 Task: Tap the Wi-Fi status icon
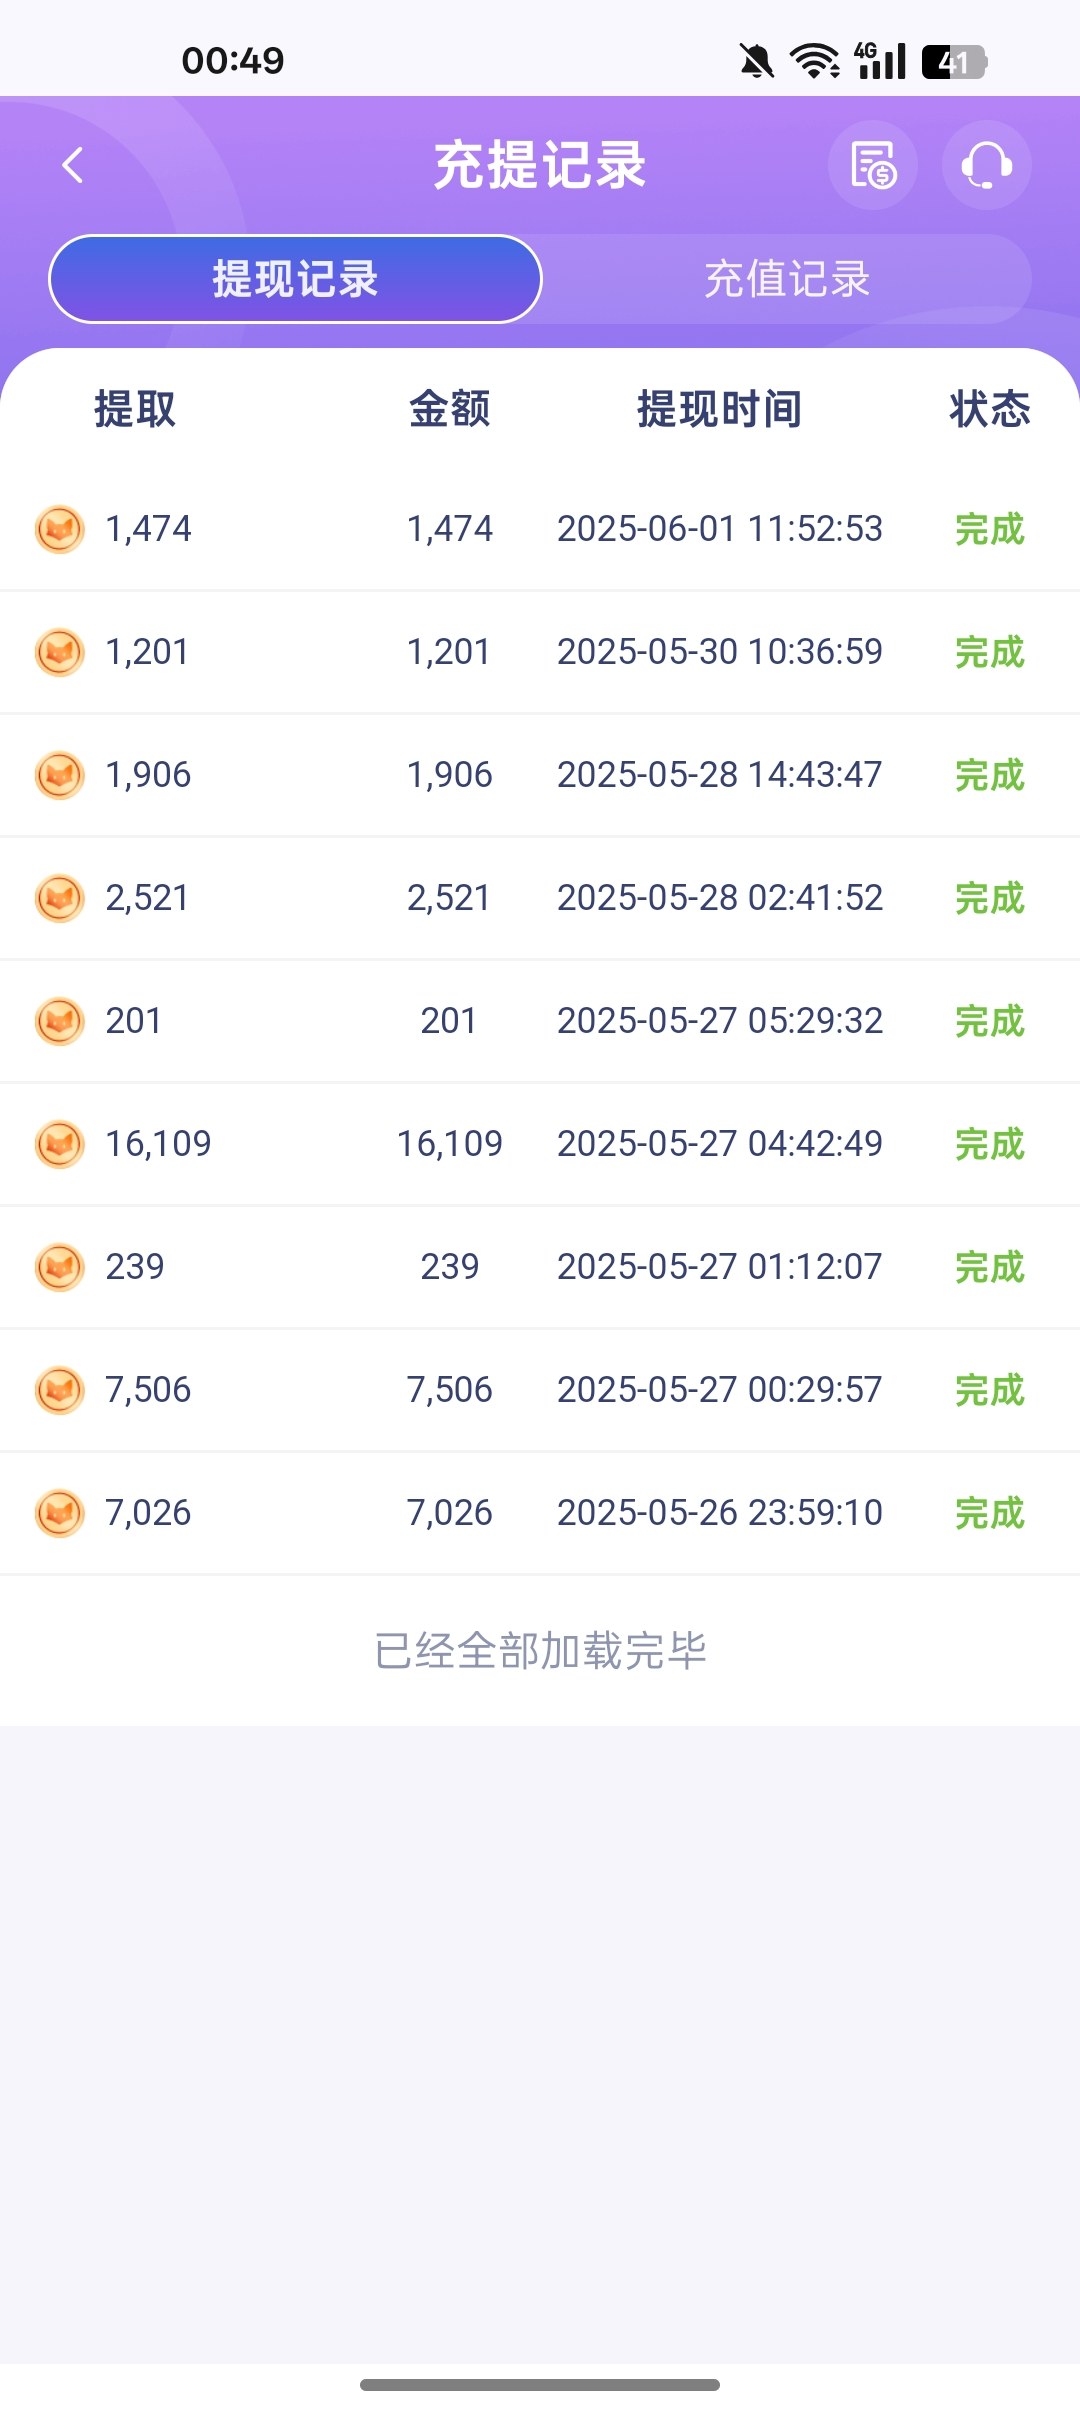point(815,61)
